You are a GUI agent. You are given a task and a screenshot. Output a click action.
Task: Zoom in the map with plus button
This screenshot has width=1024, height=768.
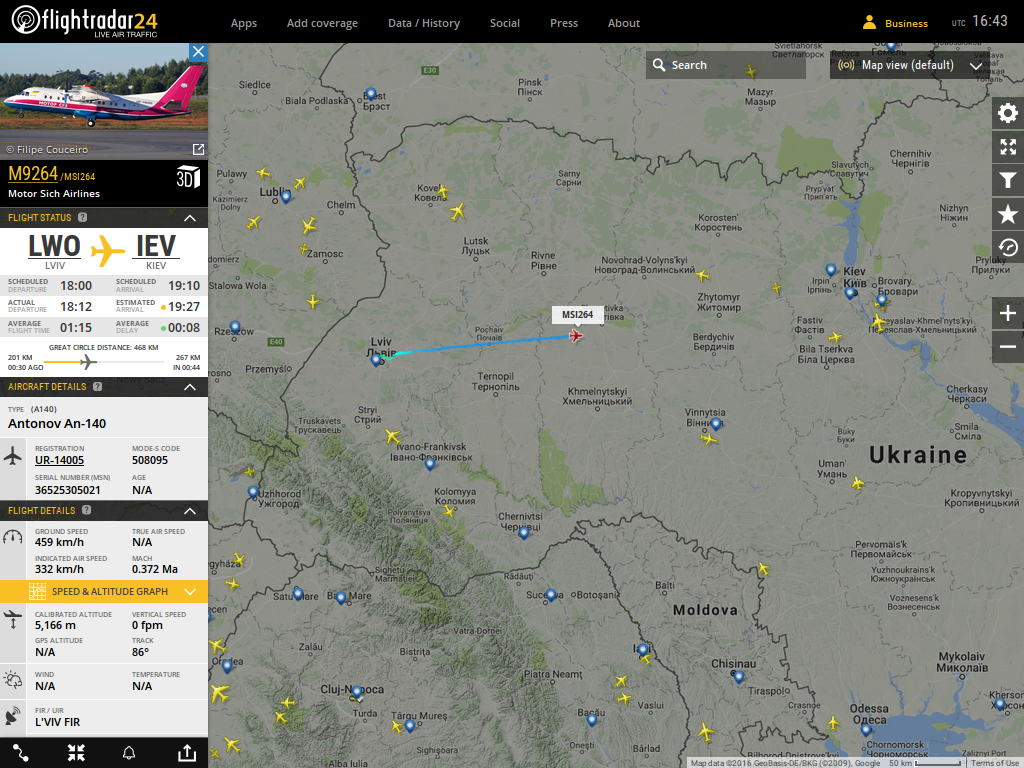click(x=1008, y=313)
